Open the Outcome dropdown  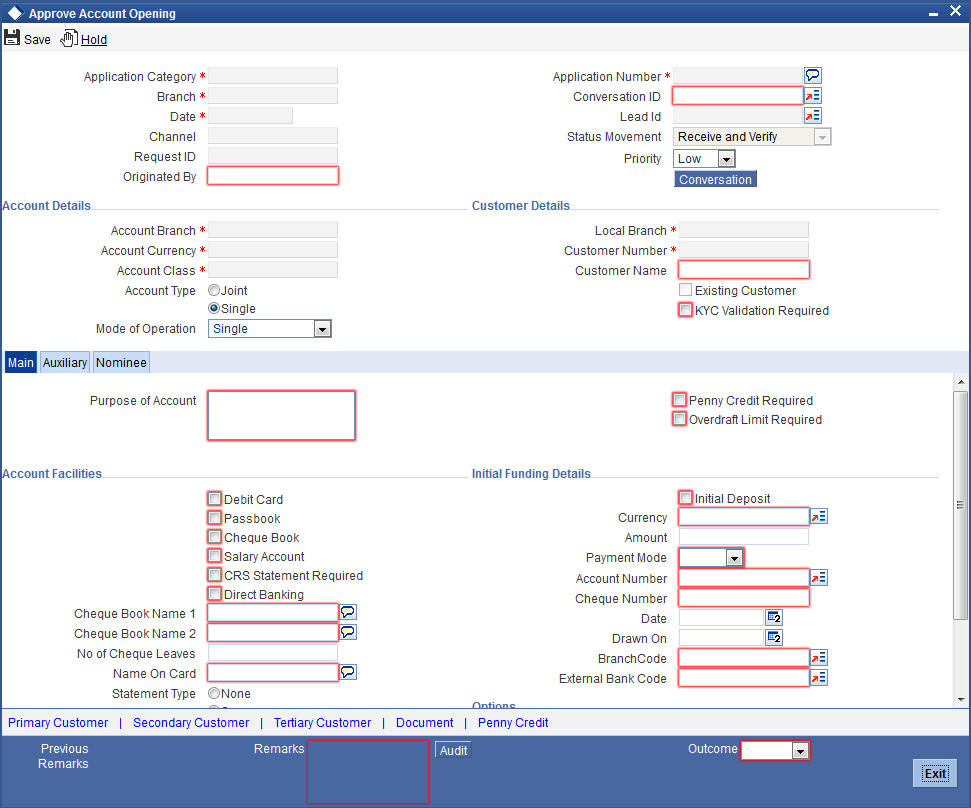(800, 751)
